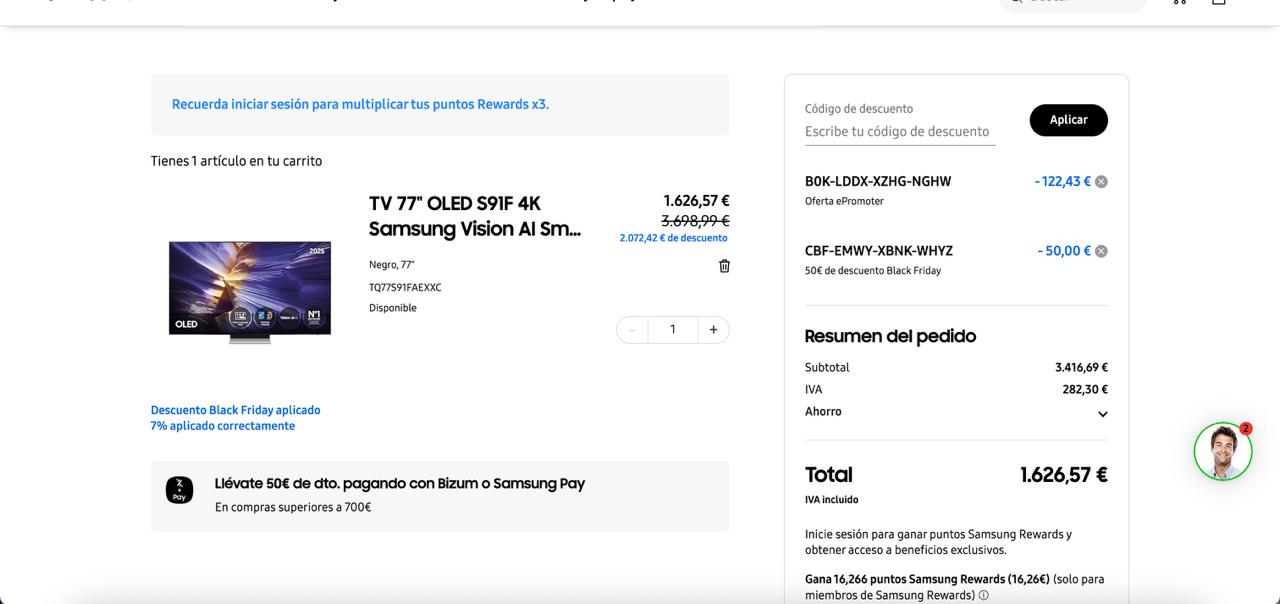The width and height of the screenshot is (1280, 604).
Task: Click the 50€ Bizum promo banner heading
Action: click(399, 484)
